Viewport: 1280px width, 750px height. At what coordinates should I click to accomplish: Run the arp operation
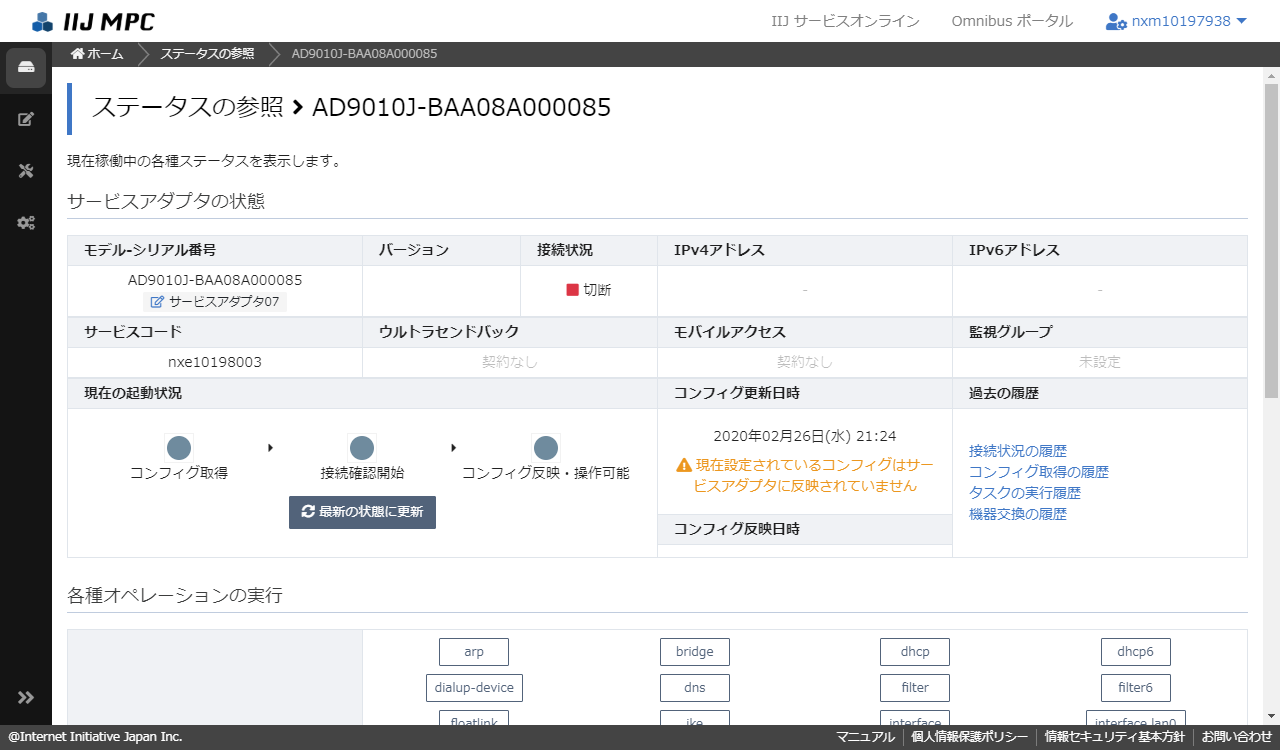[474, 652]
